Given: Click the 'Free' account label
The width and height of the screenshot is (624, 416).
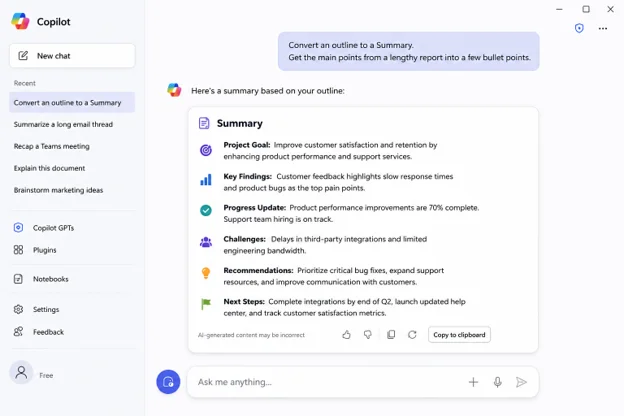Looking at the screenshot, I should click(46, 375).
